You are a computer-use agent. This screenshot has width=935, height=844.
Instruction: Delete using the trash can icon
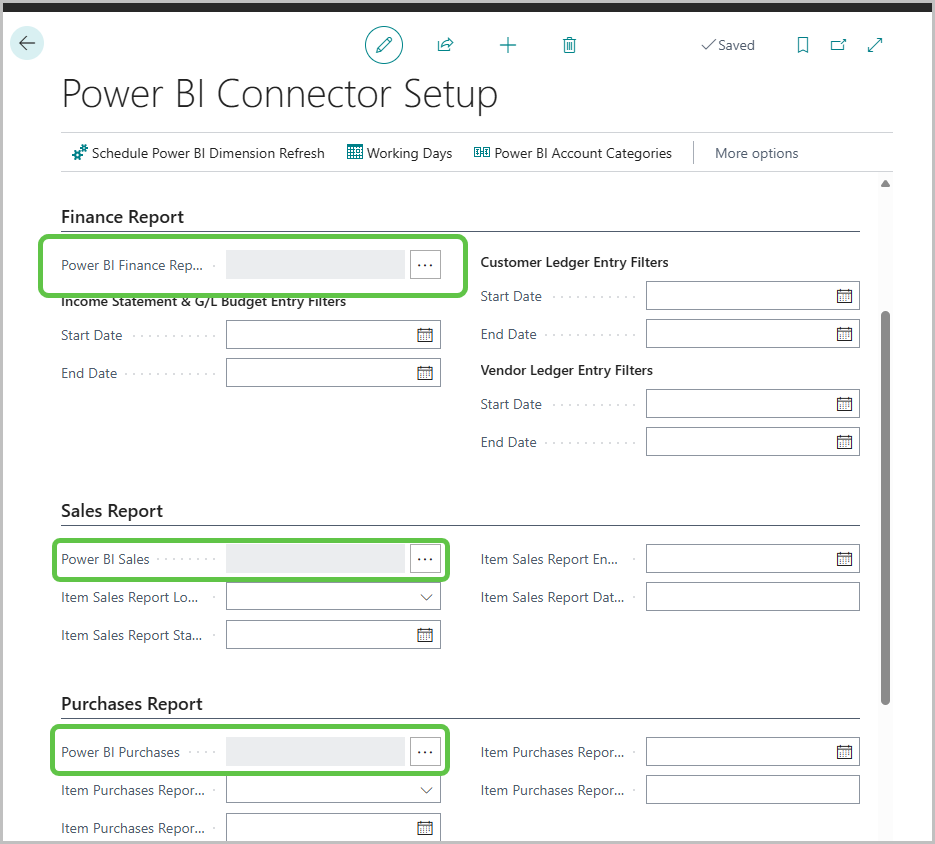[x=569, y=45]
